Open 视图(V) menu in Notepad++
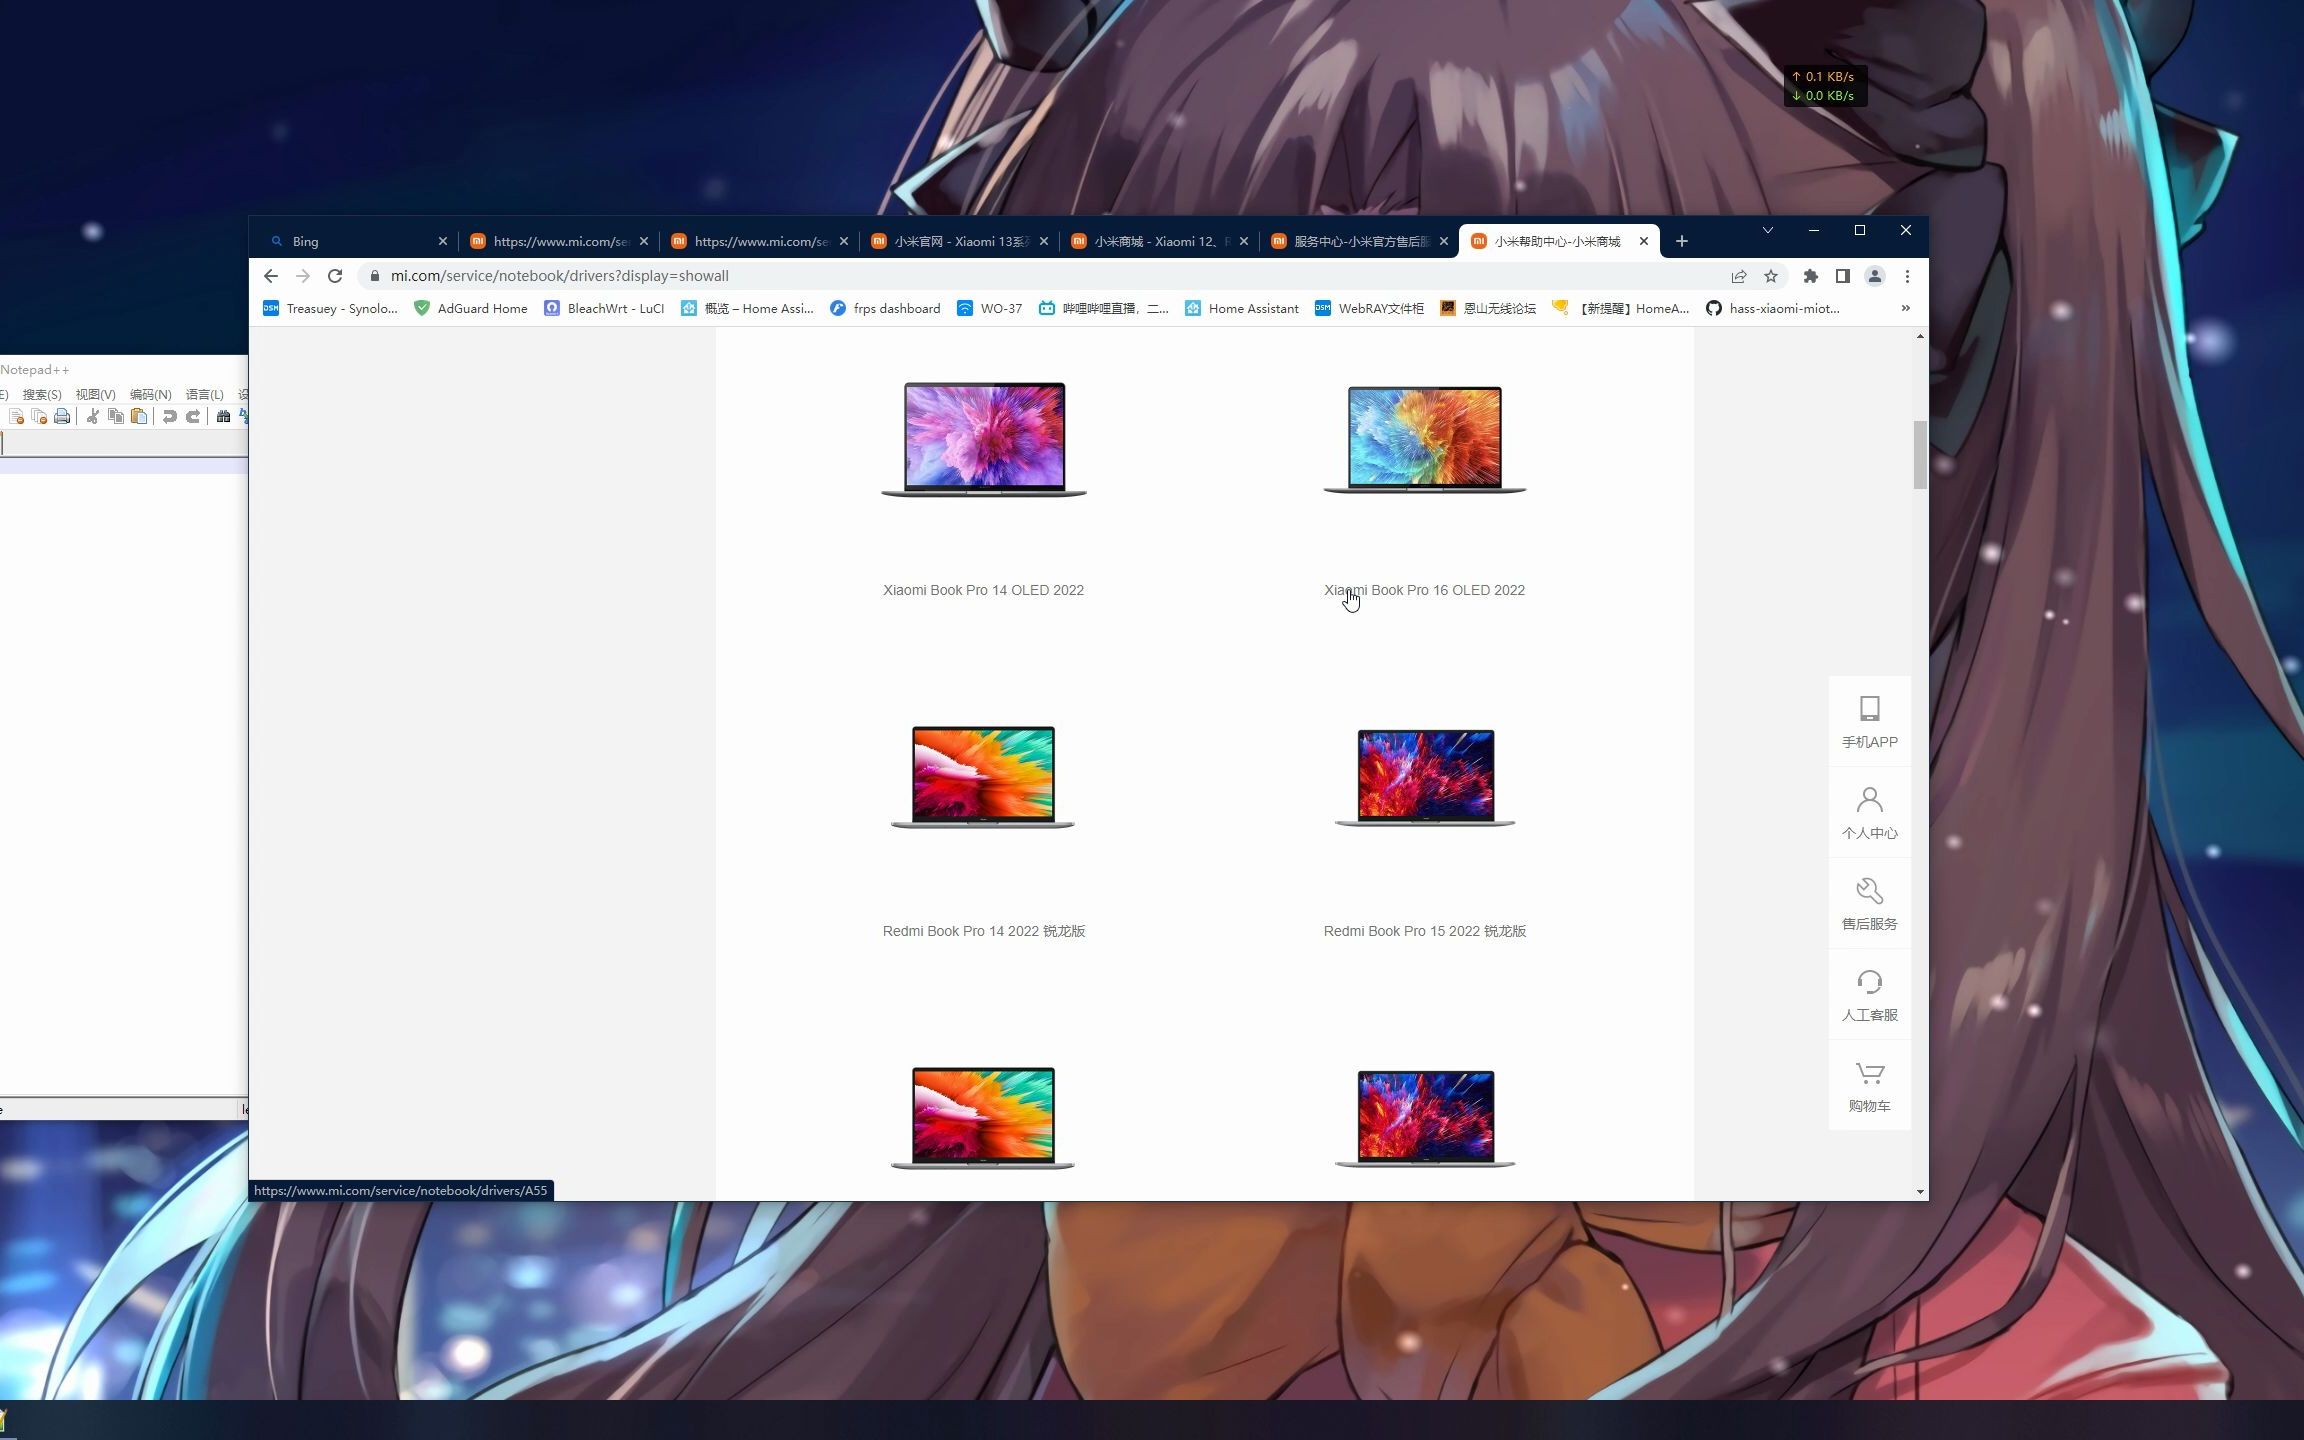This screenshot has height=1440, width=2304. (95, 395)
